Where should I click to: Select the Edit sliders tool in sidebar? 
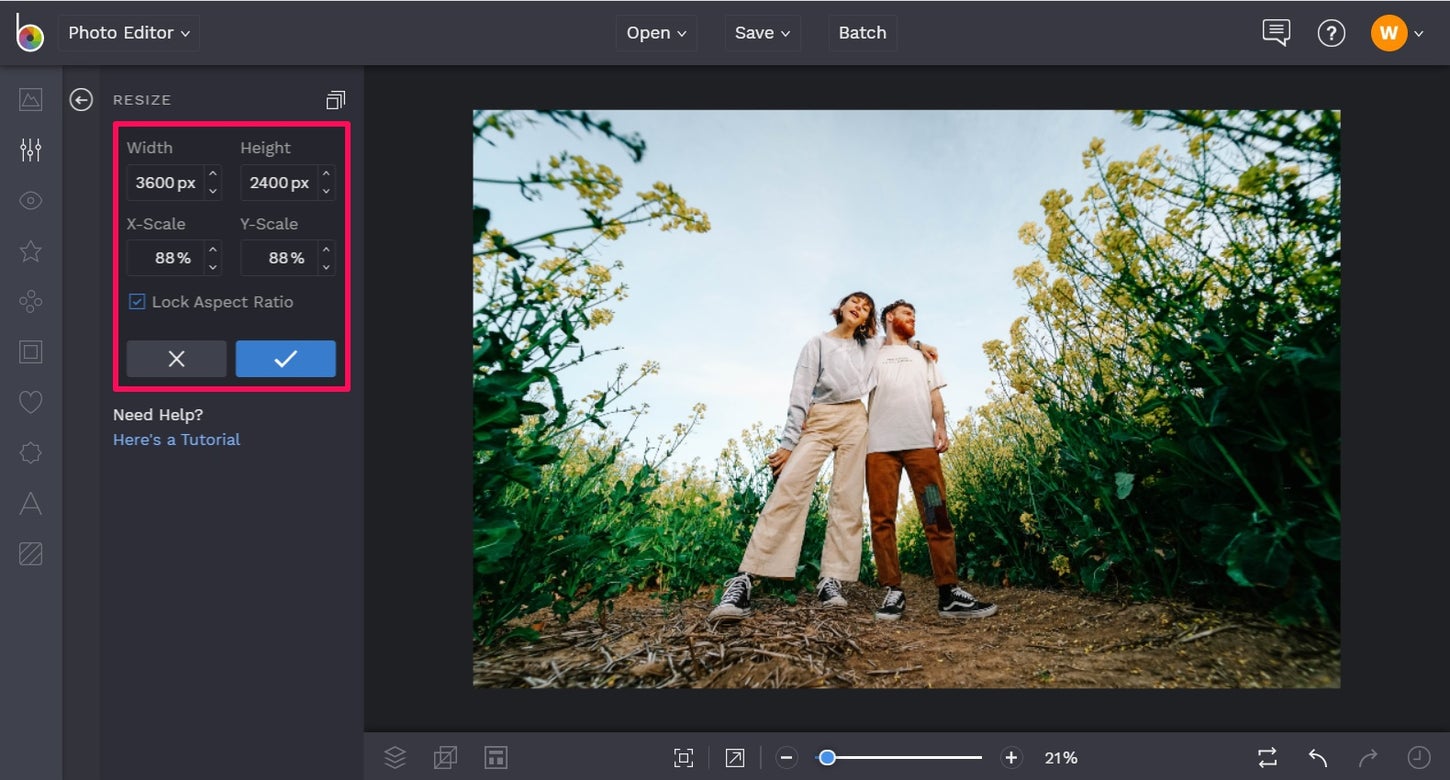[x=30, y=149]
